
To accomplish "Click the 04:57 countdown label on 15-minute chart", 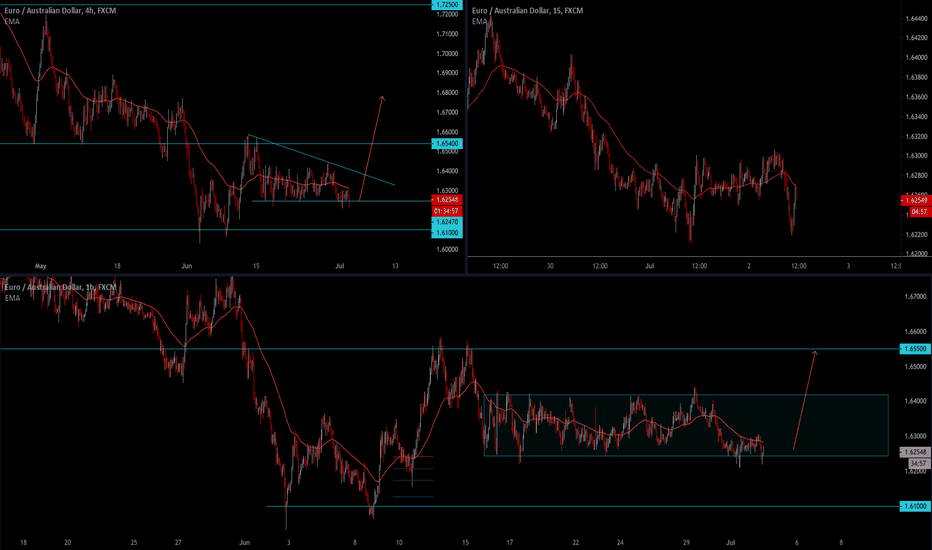I will point(919,212).
